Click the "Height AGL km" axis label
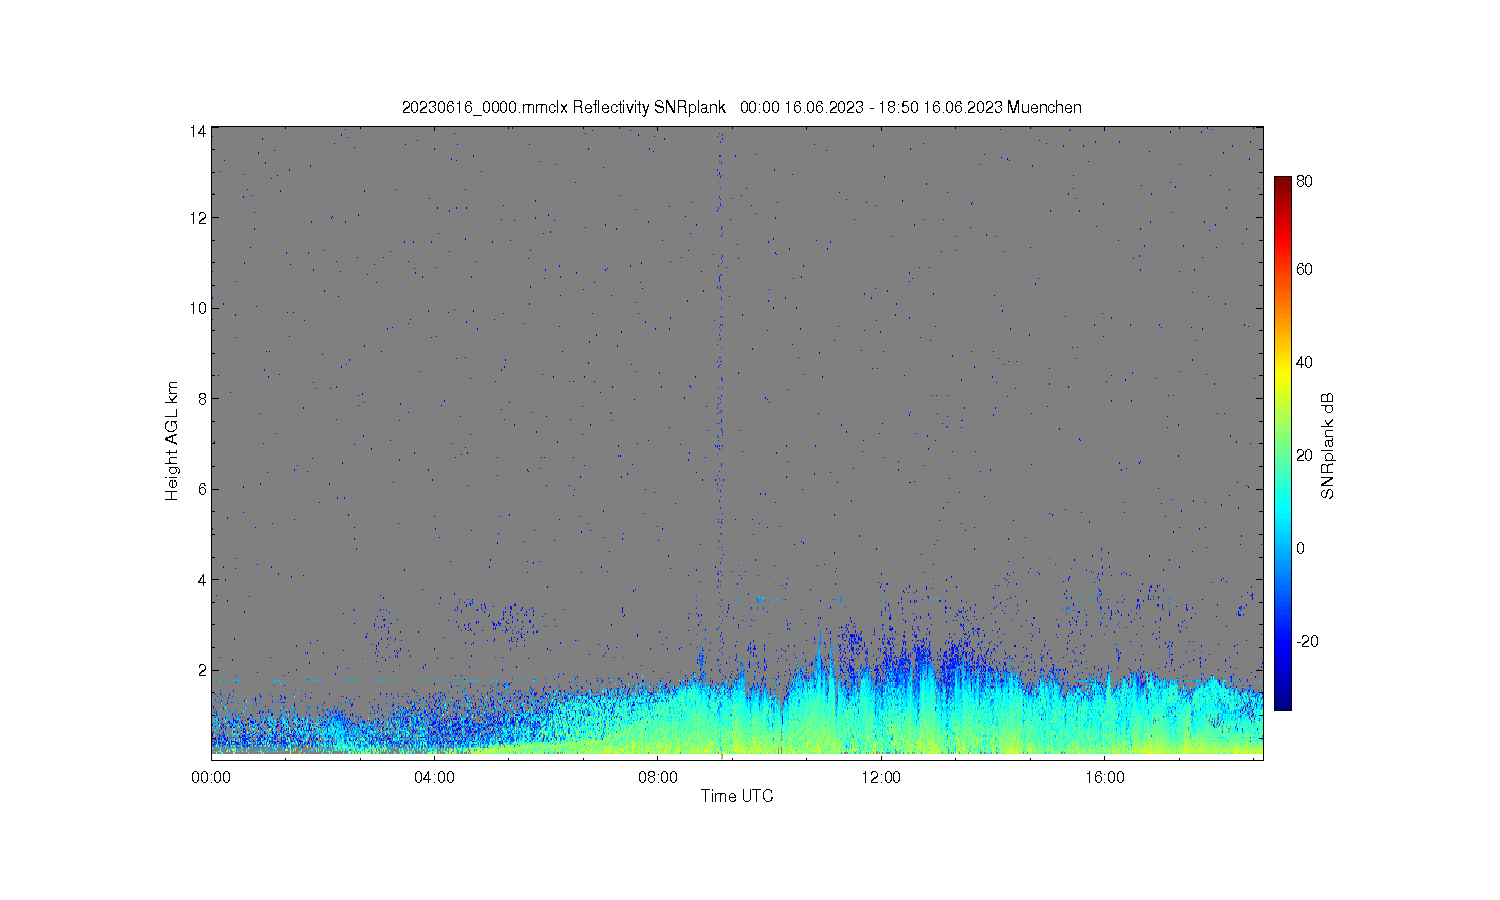This screenshot has height=900, width=1500. (172, 441)
